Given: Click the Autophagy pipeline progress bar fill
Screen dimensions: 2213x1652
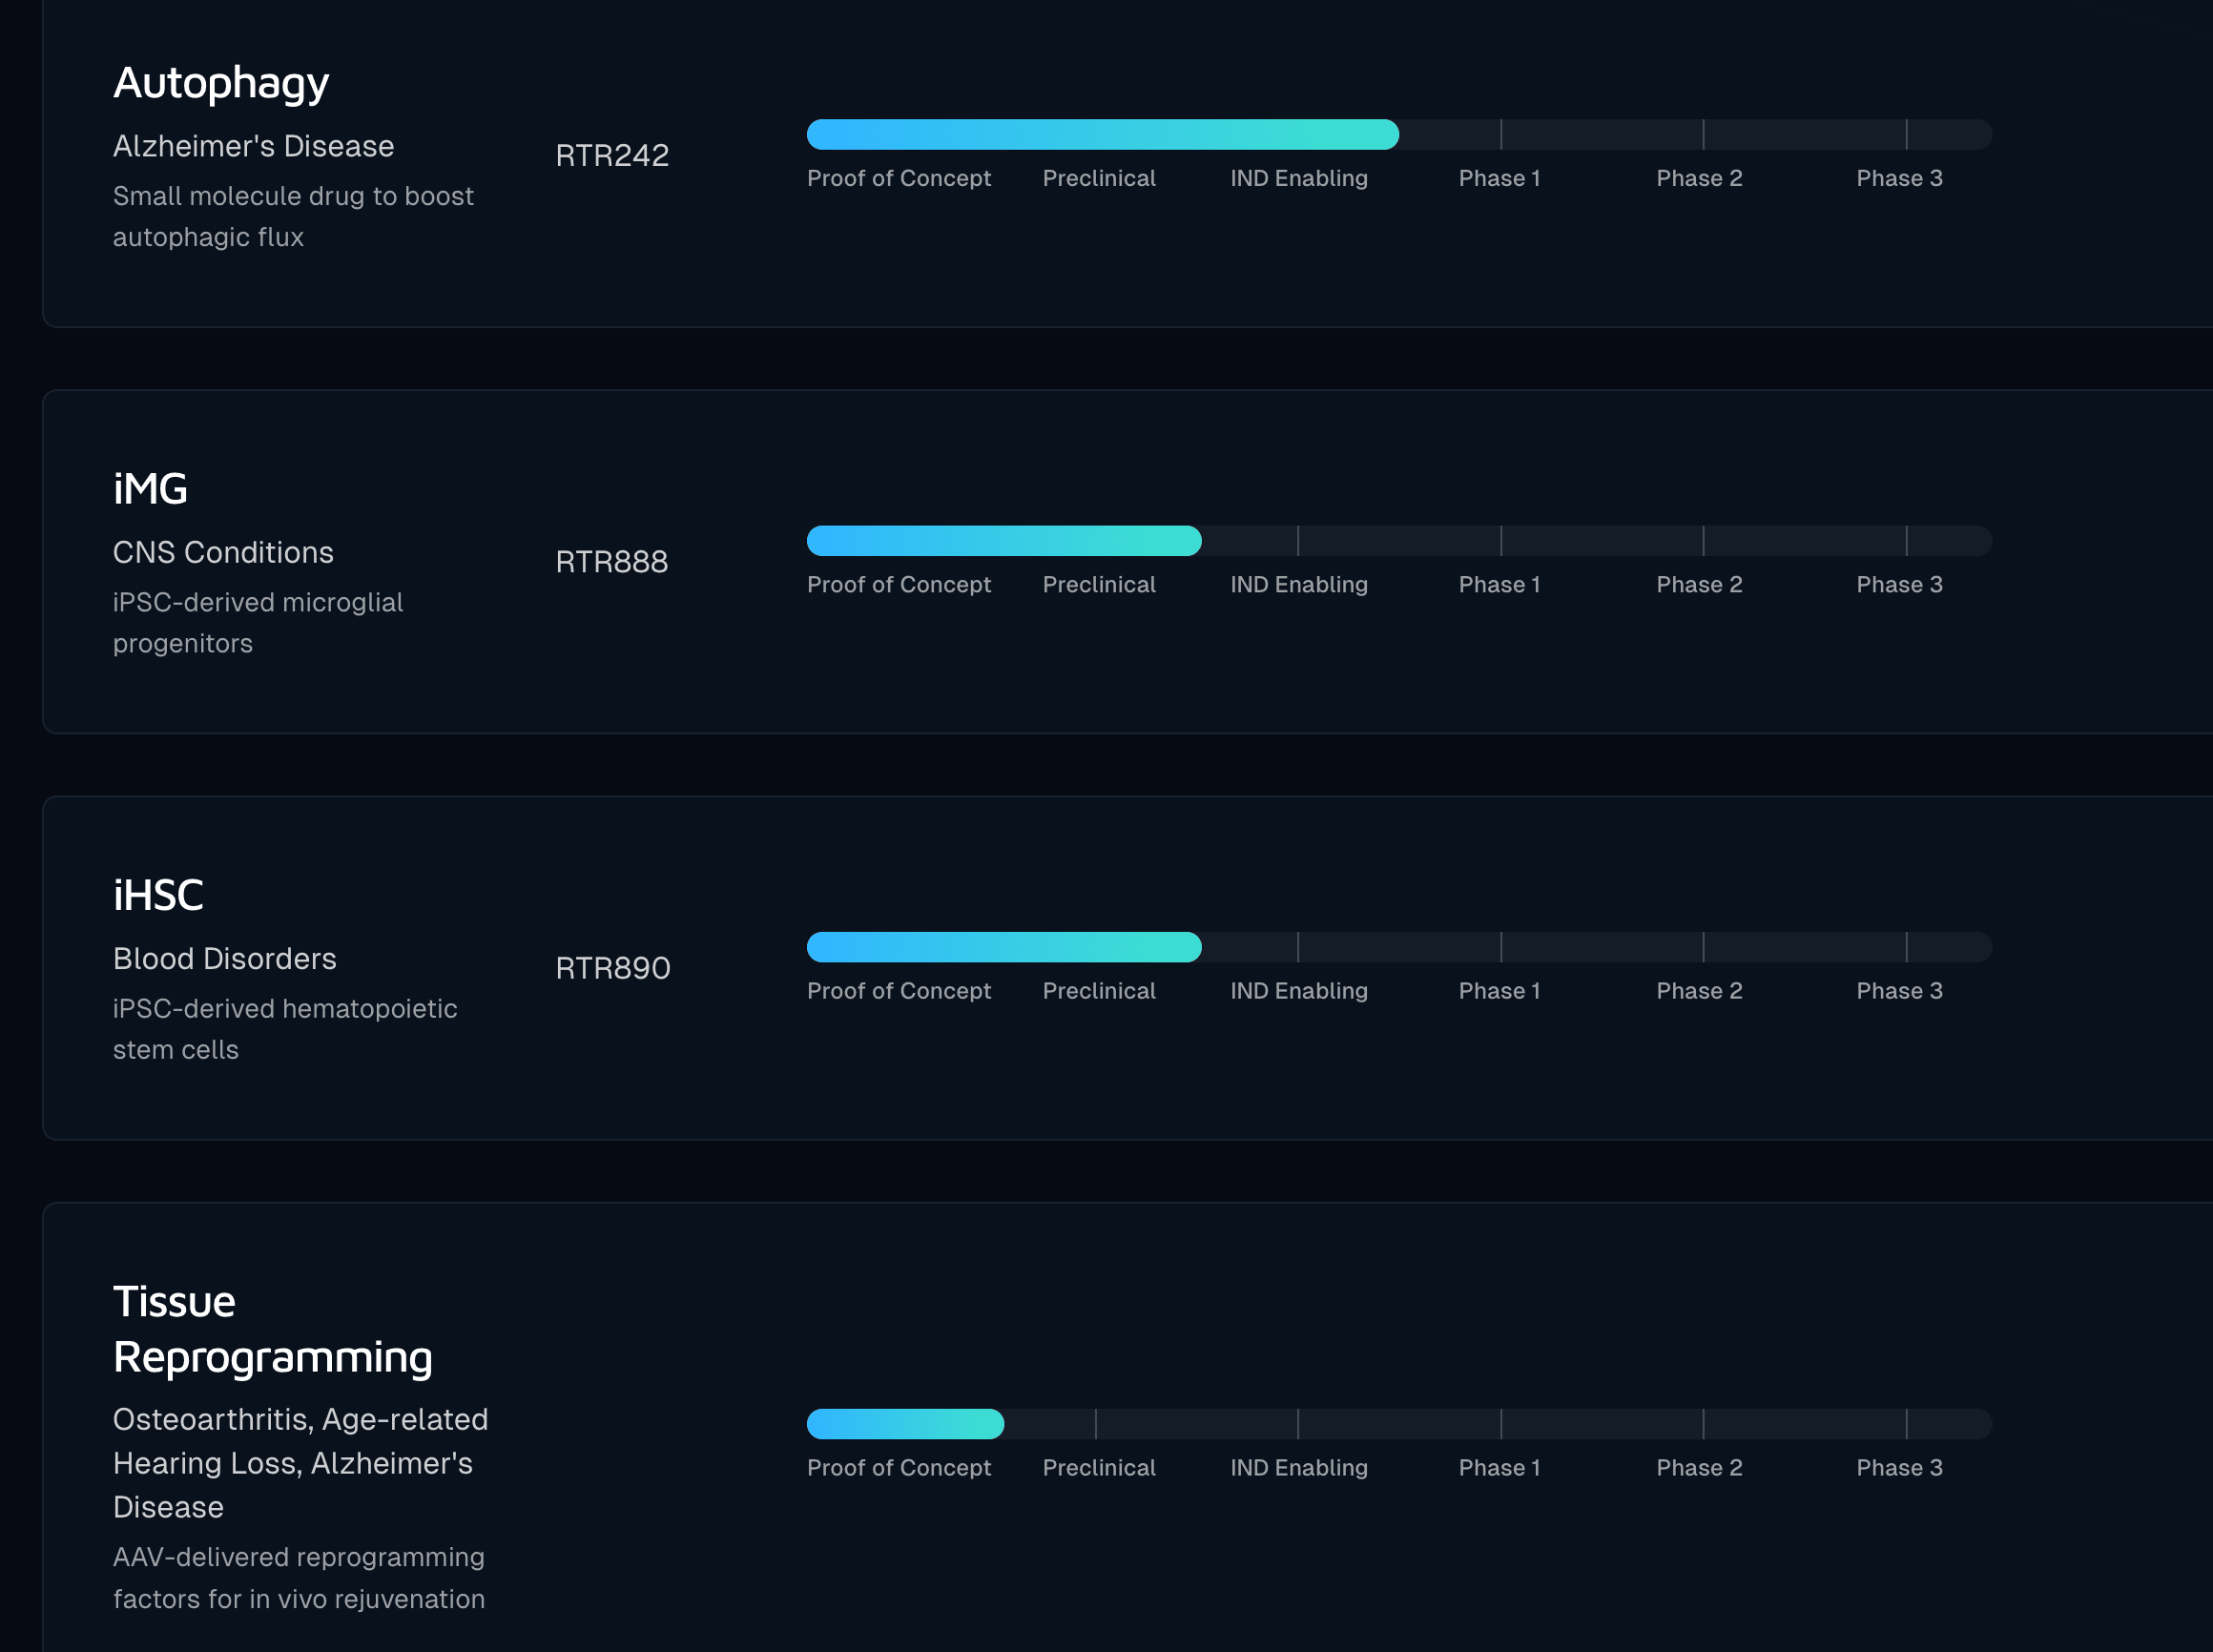Looking at the screenshot, I should pyautogui.click(x=1102, y=134).
